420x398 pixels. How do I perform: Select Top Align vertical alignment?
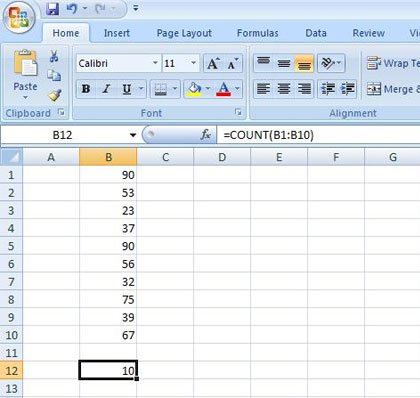coord(264,63)
